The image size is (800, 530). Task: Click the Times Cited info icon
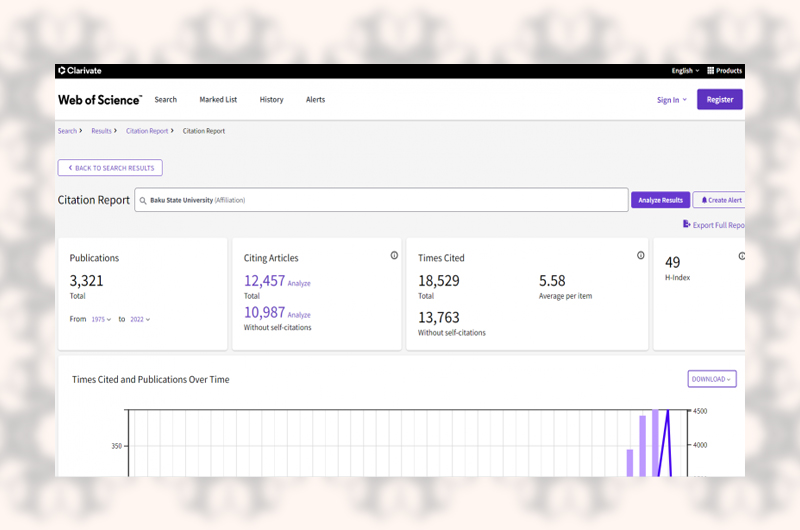(x=640, y=256)
